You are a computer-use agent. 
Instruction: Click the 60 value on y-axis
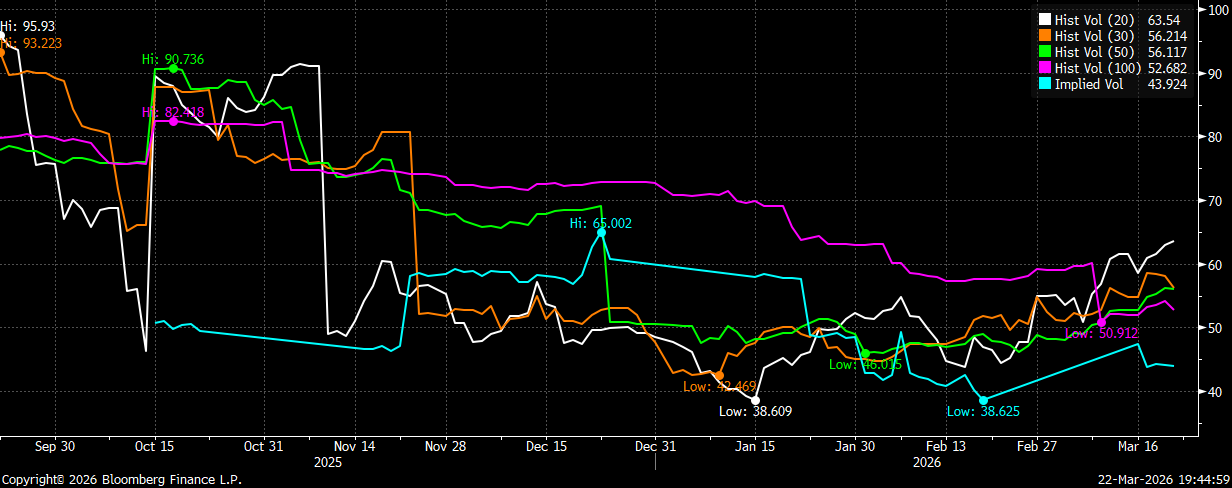tap(1214, 264)
